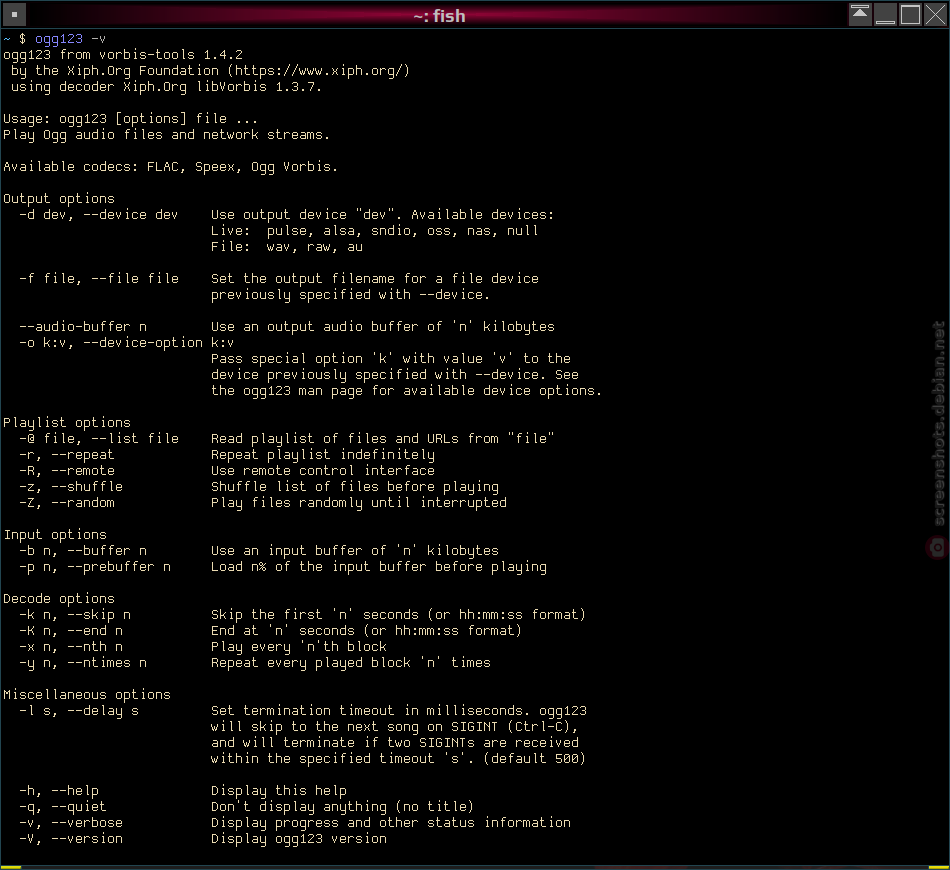Screen dimensions: 950x870
Task: Click 'Repeat every played block 'n' times' description
Action: pos(351,663)
